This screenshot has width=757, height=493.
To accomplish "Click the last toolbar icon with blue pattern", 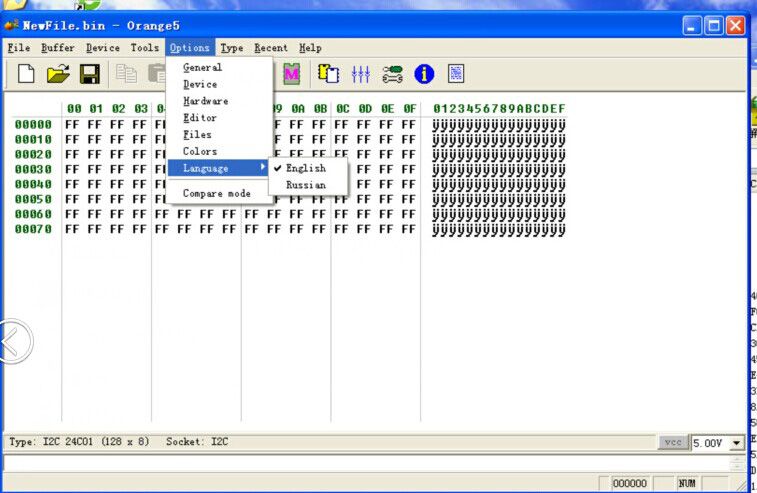I will click(456, 74).
